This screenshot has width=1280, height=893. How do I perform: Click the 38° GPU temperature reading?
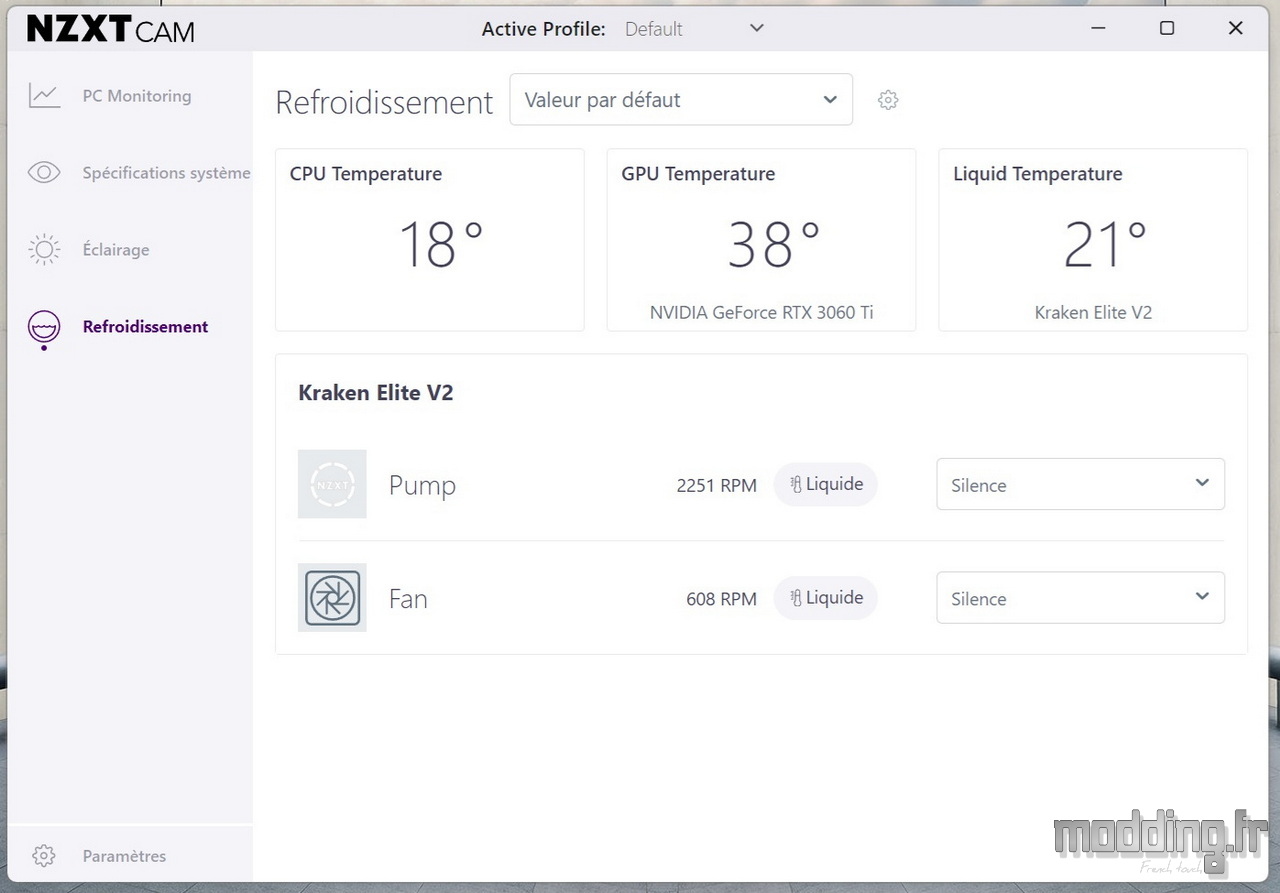[774, 245]
